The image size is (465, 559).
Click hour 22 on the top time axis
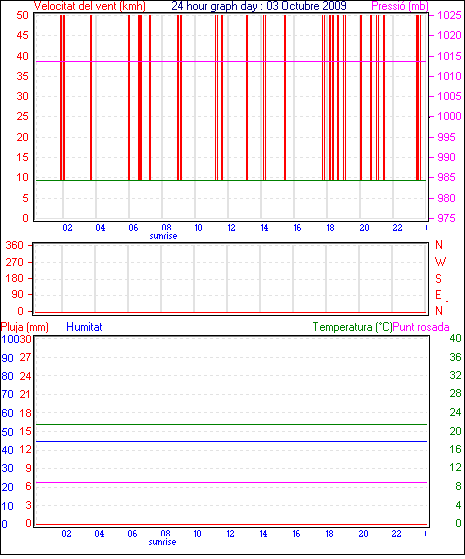tap(397, 227)
